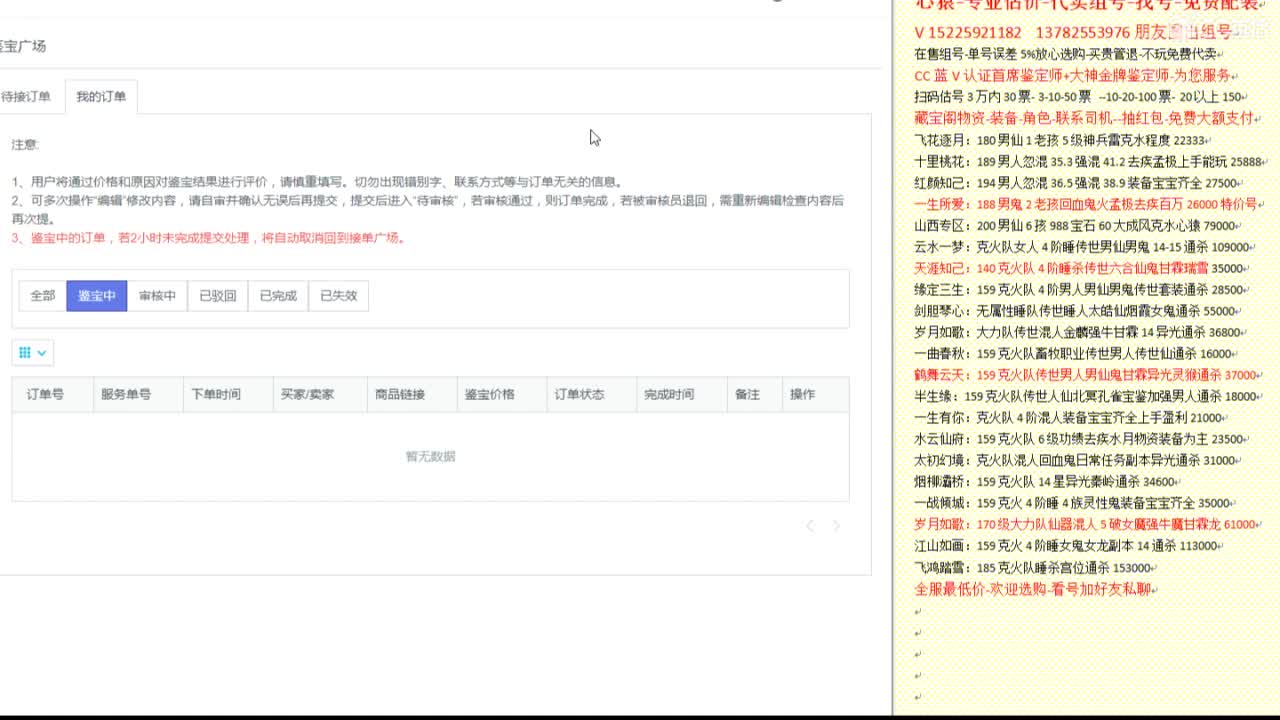
Task: Click the previous page arrow
Action: tap(809, 526)
